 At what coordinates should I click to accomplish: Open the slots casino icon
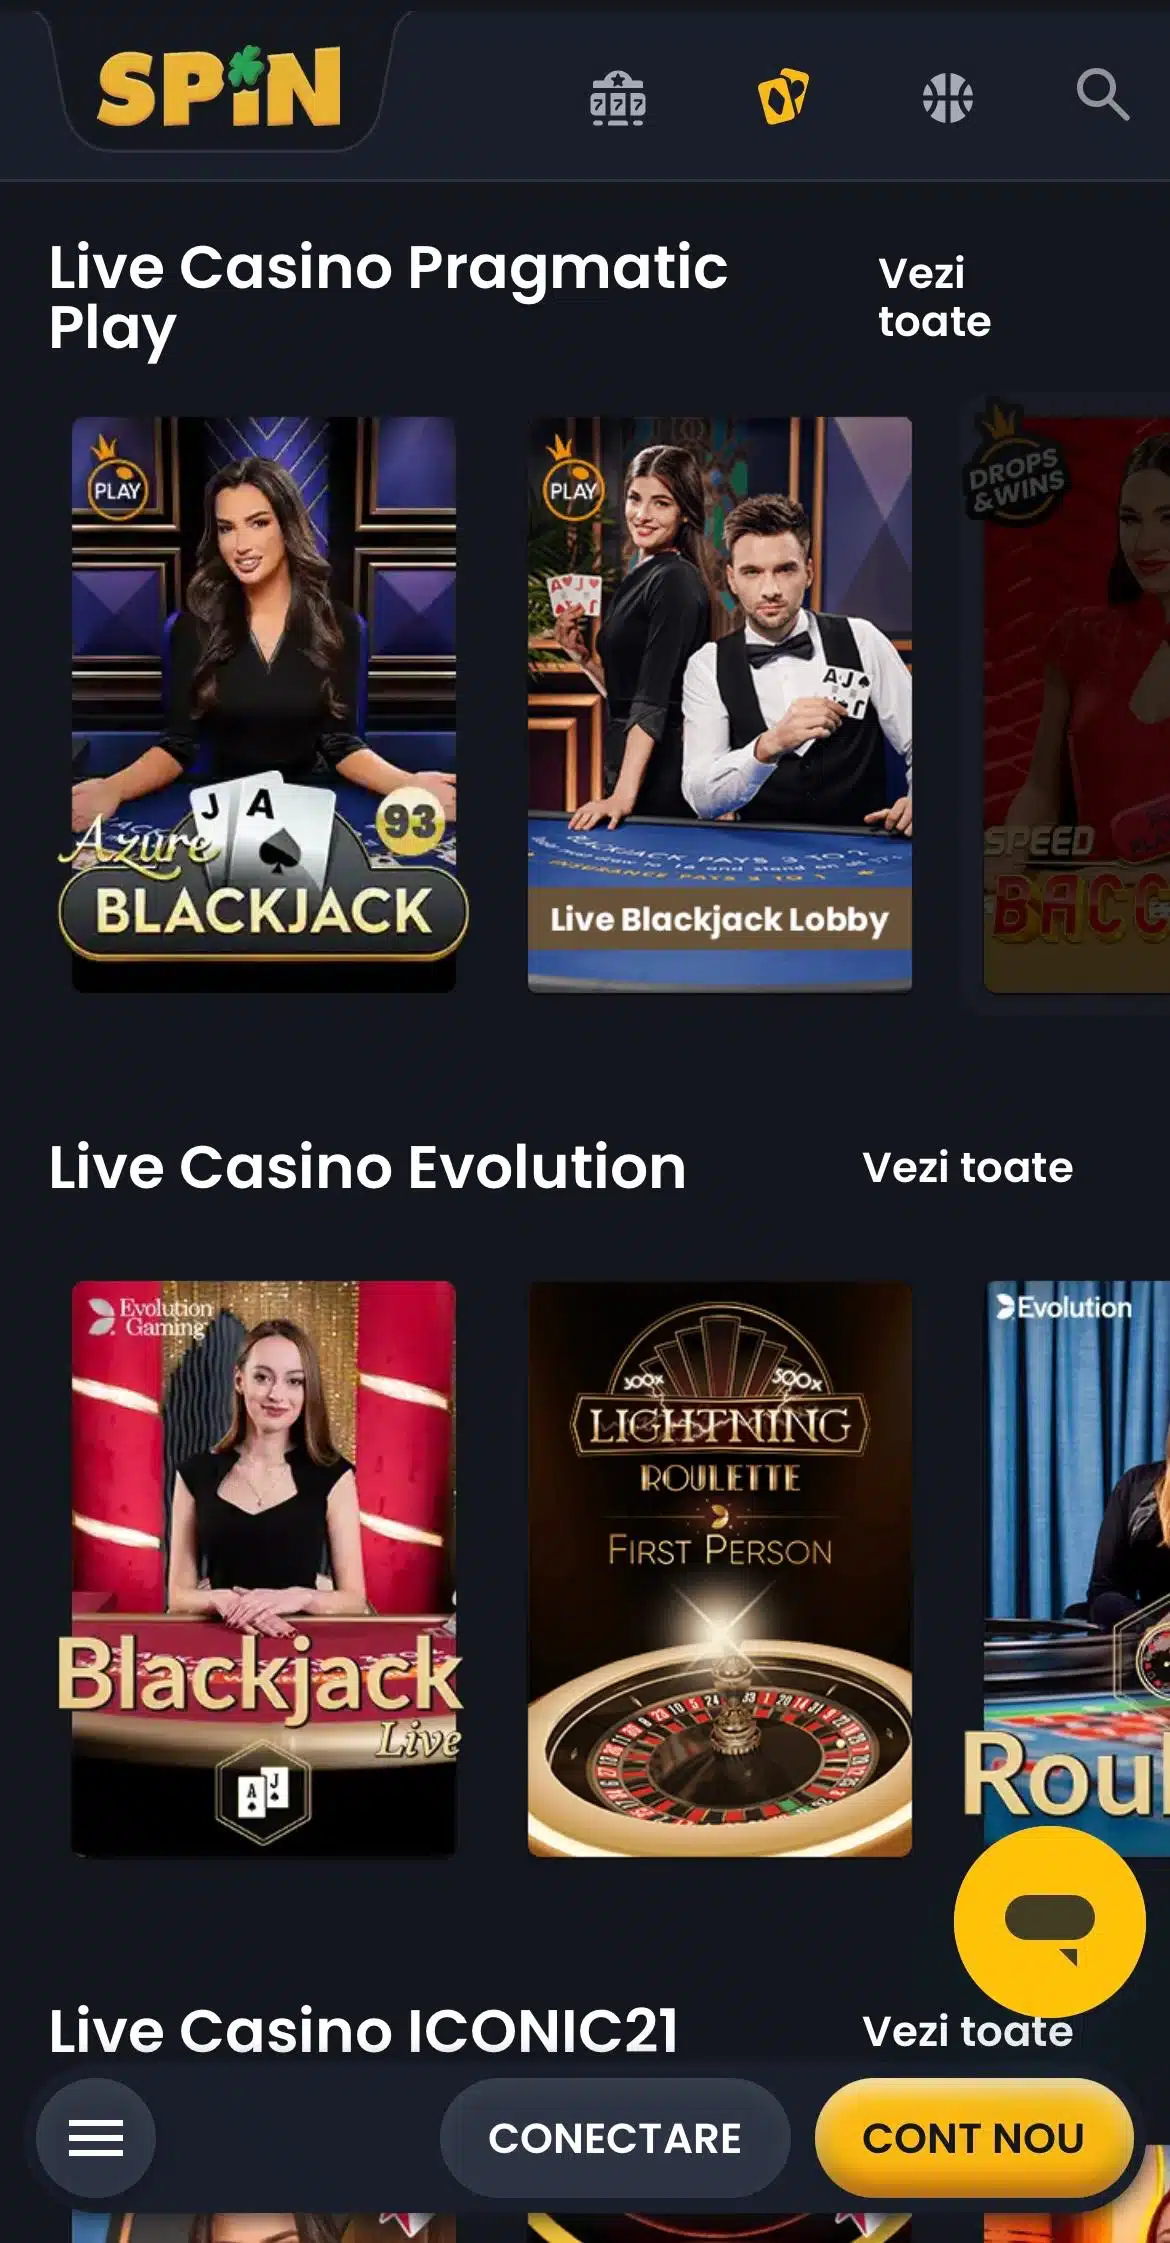click(x=617, y=98)
